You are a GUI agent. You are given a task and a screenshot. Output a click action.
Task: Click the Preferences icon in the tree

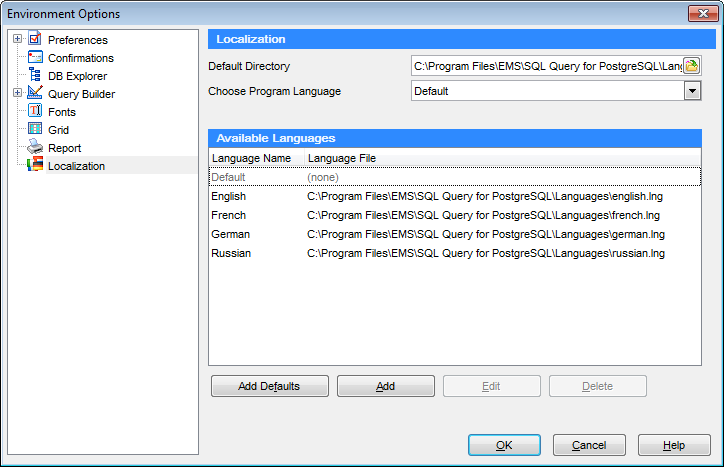(35, 40)
